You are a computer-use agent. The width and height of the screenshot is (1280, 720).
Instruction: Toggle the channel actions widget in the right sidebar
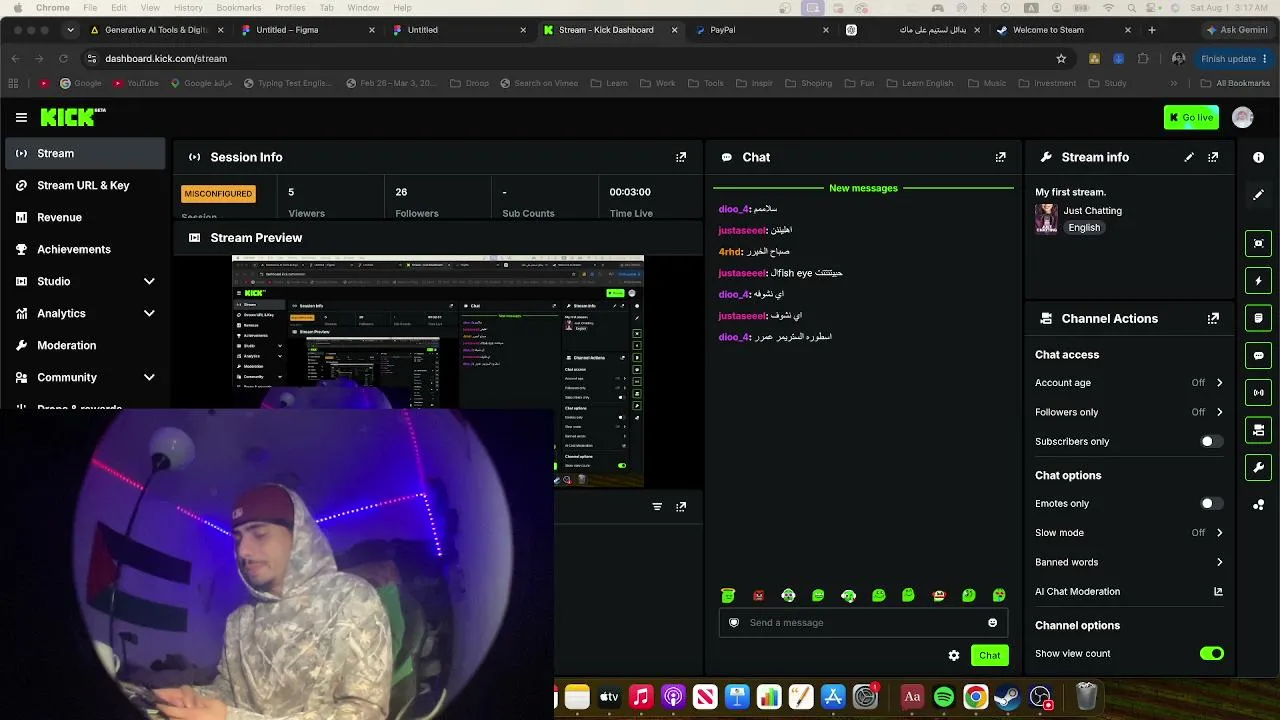point(1258,430)
